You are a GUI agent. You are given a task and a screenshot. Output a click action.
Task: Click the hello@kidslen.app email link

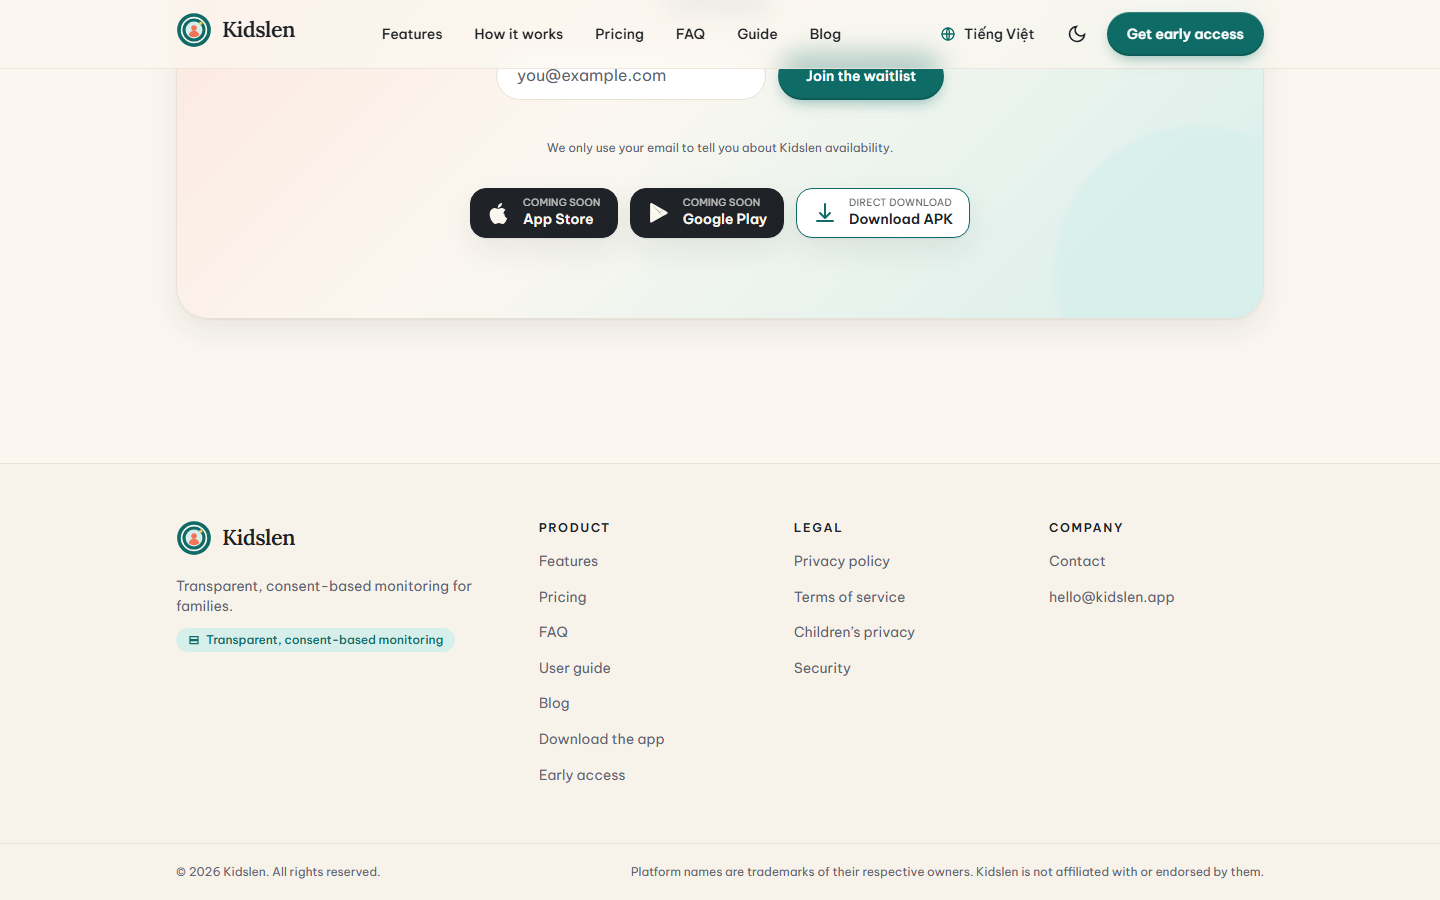[x=1112, y=597]
